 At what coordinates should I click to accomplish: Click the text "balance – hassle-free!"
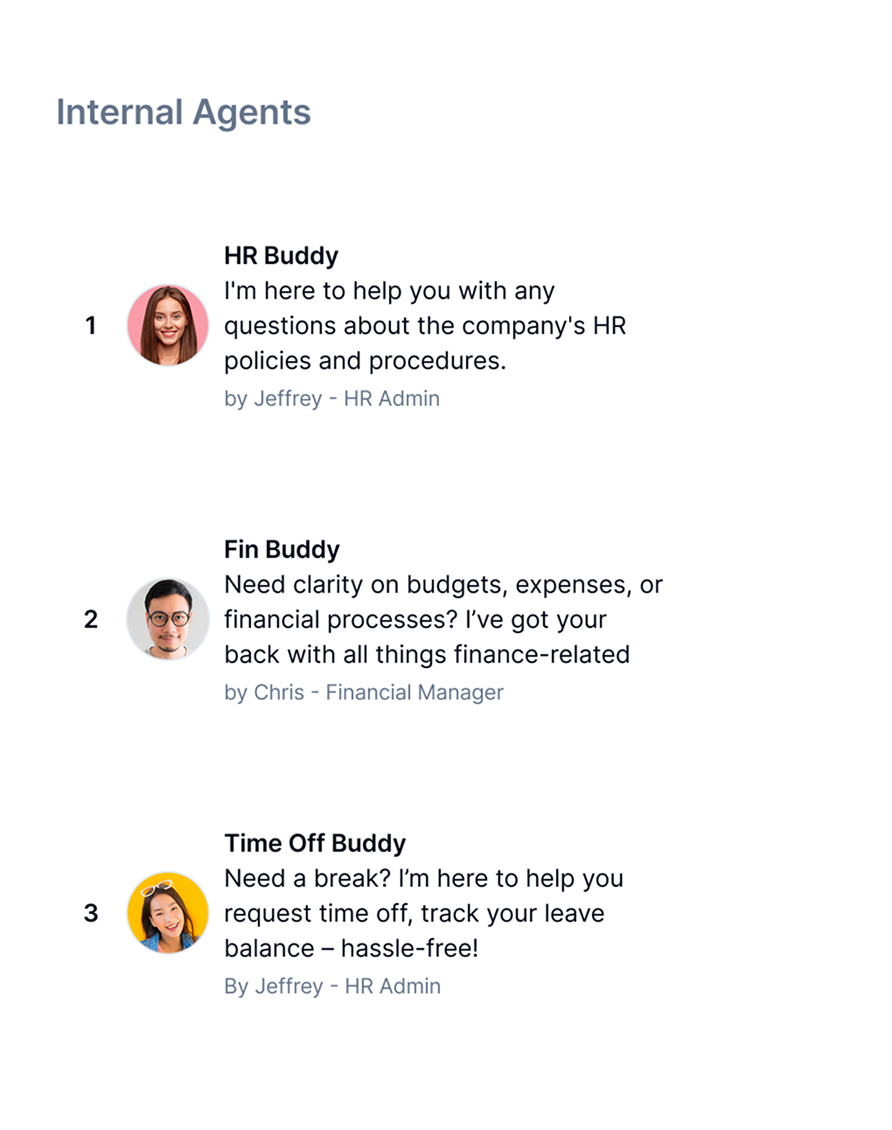[x=351, y=948]
